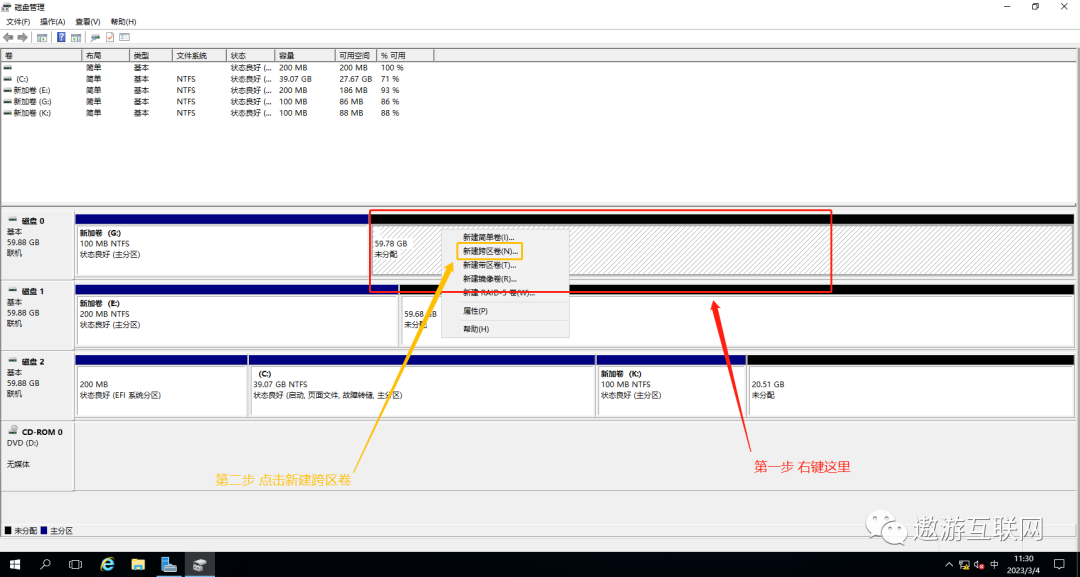The height and width of the screenshot is (577, 1080).
Task: Click the 71 % available cell
Action: pos(390,79)
